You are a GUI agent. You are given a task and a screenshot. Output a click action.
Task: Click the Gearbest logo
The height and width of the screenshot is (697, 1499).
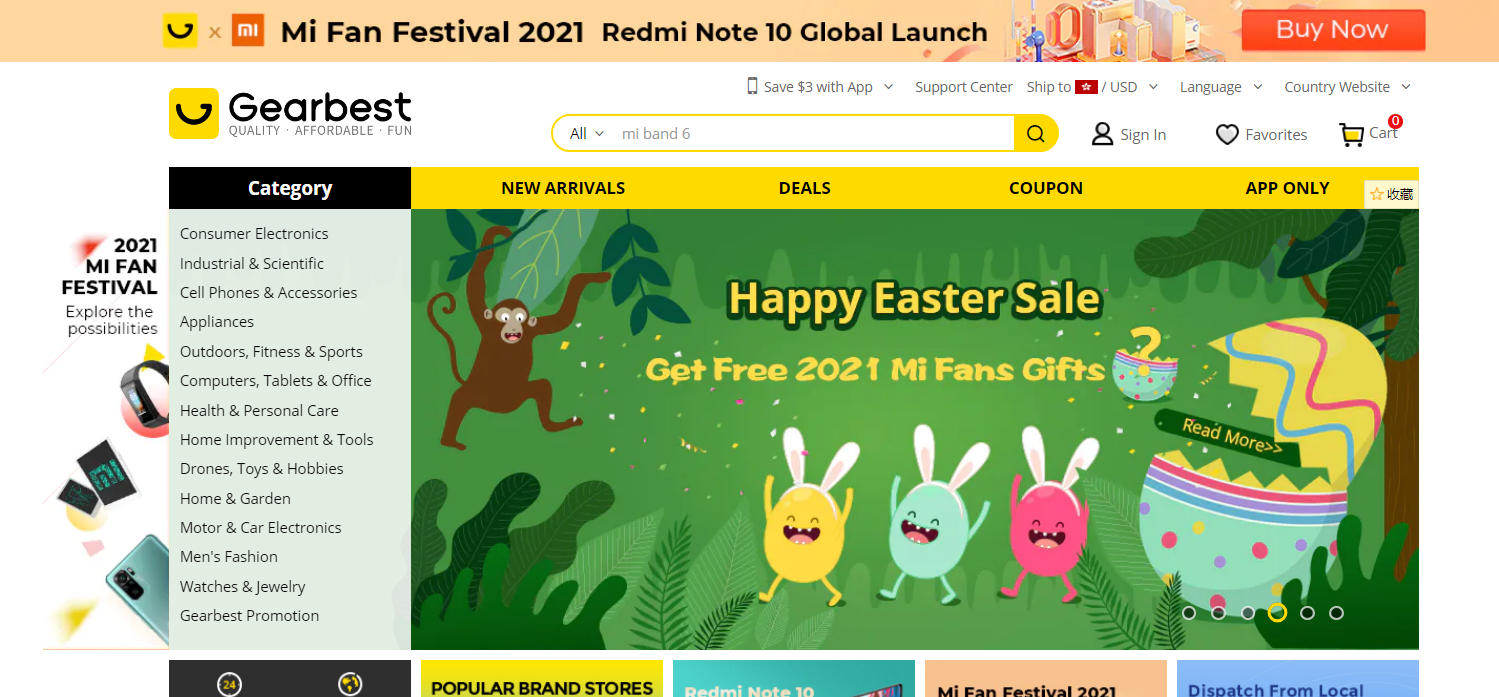[290, 113]
